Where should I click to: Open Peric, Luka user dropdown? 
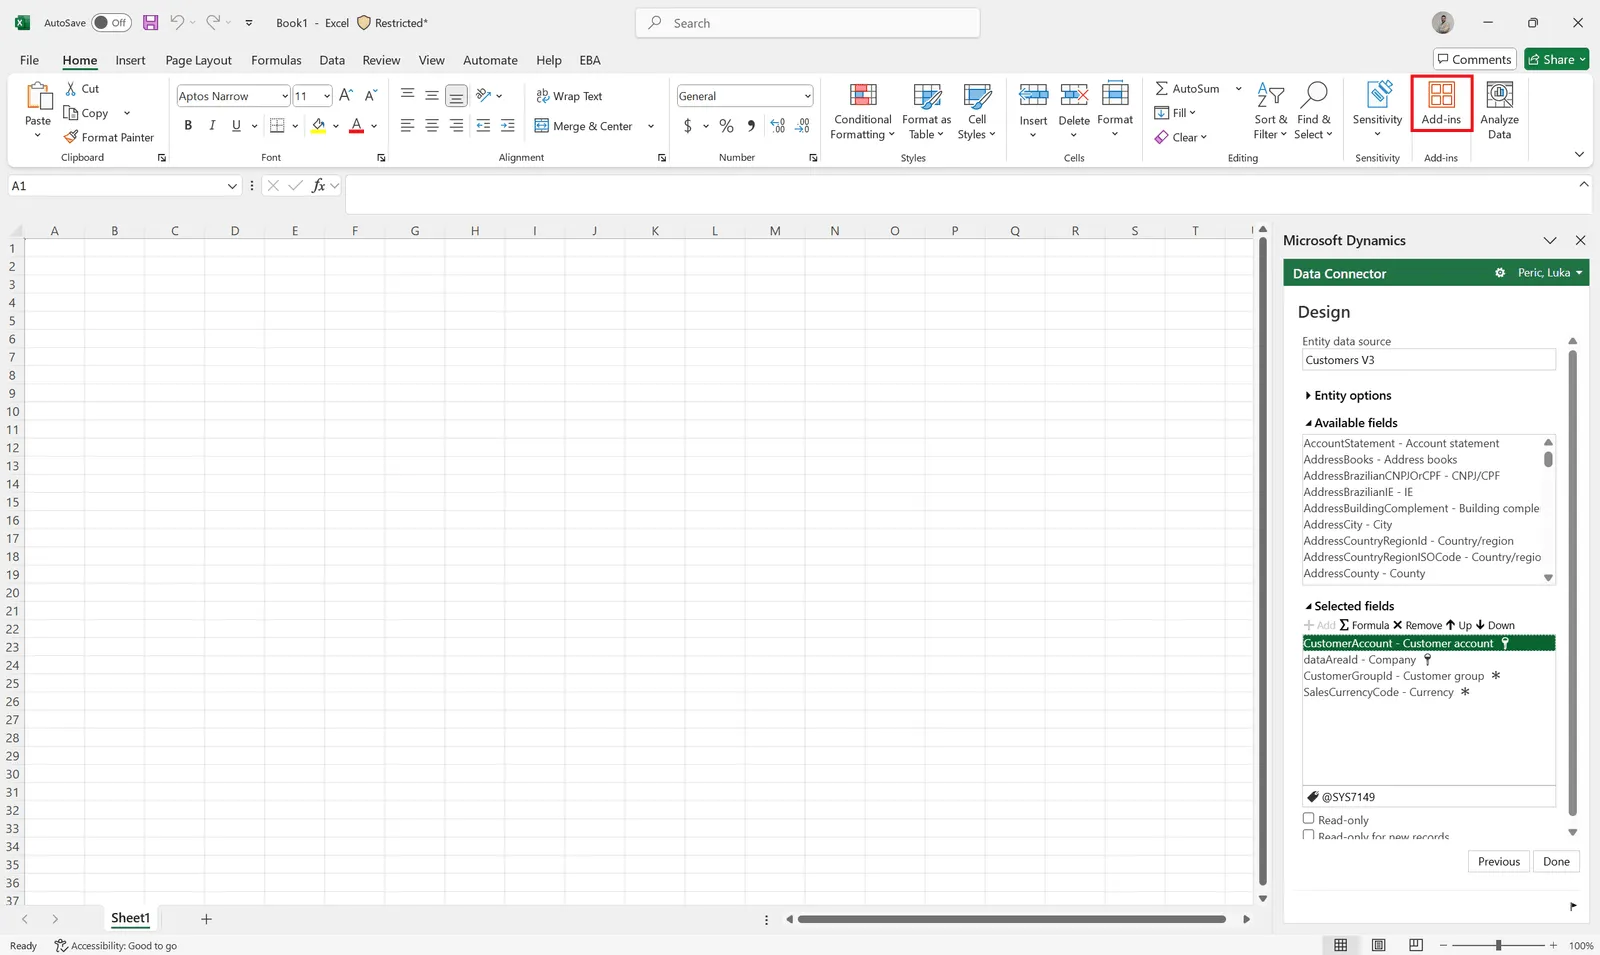click(x=1550, y=273)
